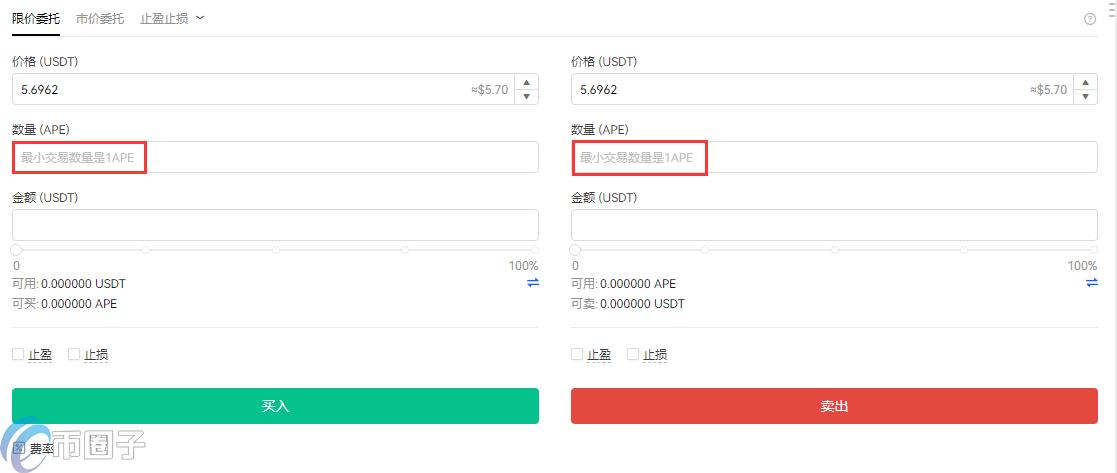Screen dimensions: 1117x473
Task: Click sell slider 75% point
Action: tap(964, 250)
